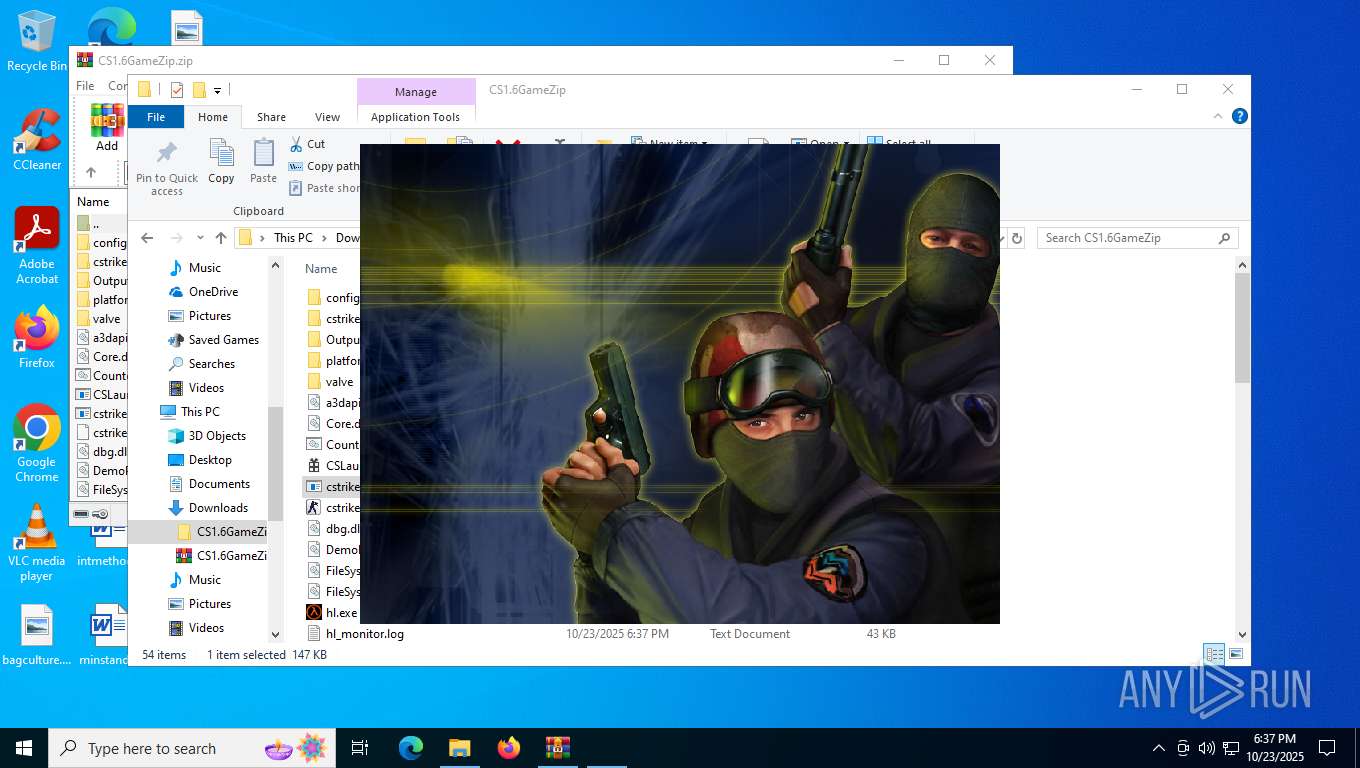The image size is (1360, 768).
Task: Select Documents in navigation pane
Action: click(x=219, y=484)
